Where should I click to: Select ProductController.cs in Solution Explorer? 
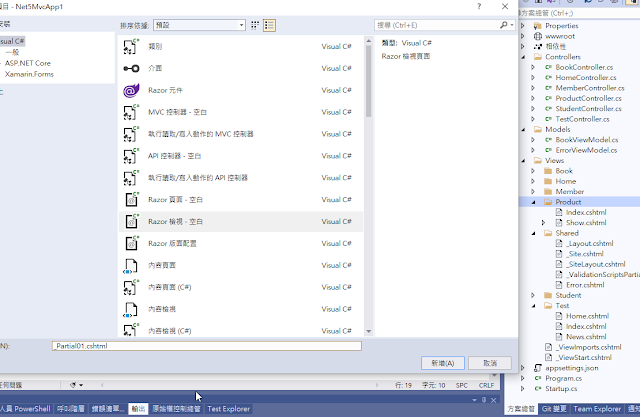(x=588, y=98)
